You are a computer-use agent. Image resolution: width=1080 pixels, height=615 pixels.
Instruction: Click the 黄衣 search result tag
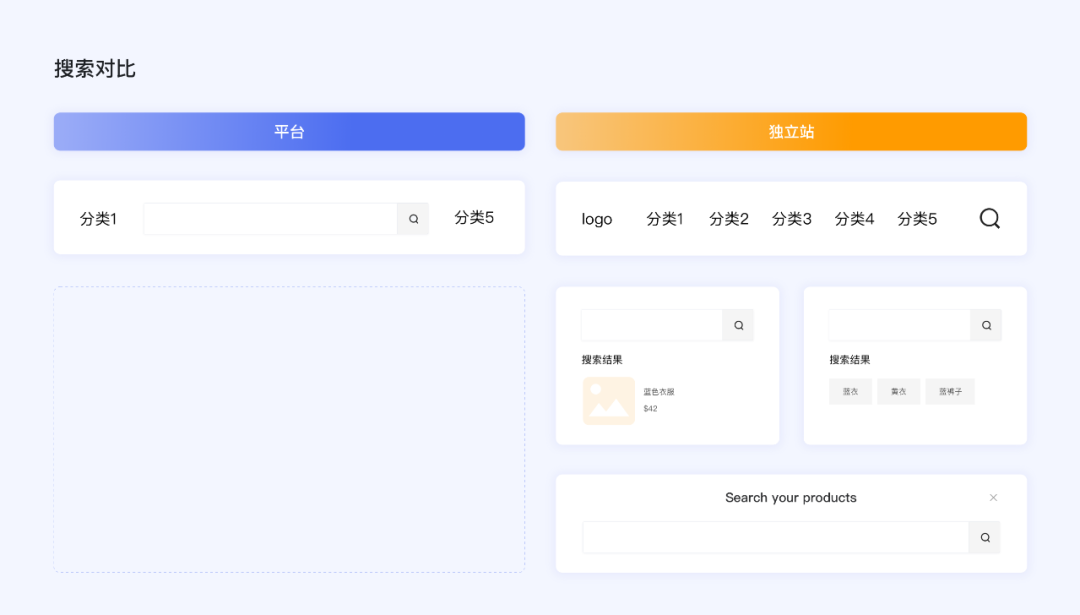898,392
